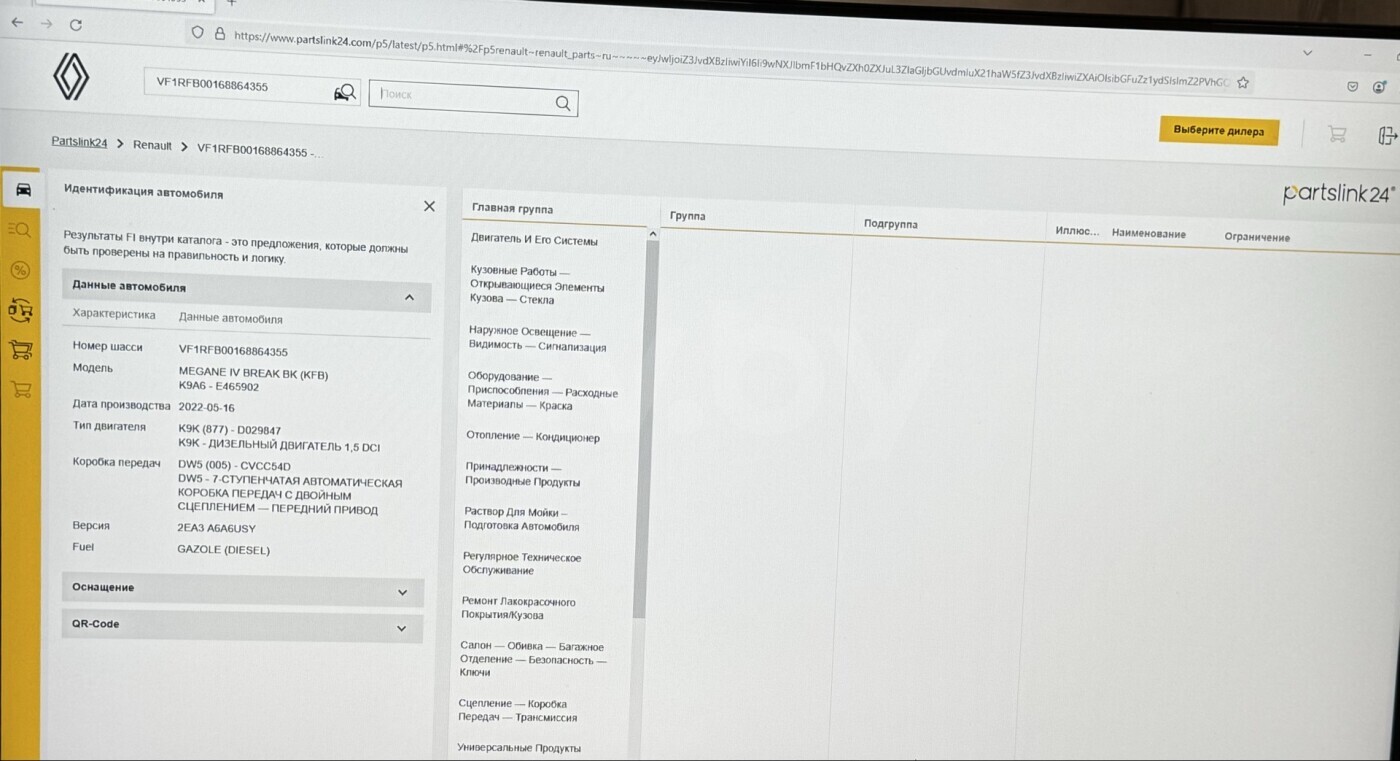
Task: Select Оборудование — Приспособления main group
Action: (x=542, y=391)
